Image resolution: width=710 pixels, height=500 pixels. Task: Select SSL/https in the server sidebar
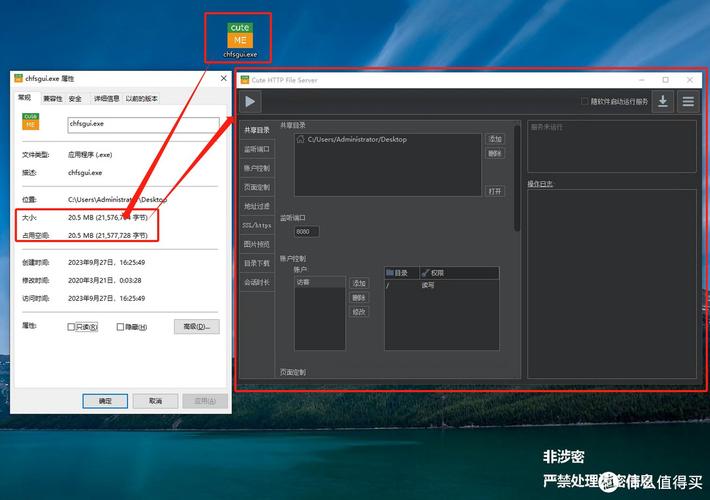257,225
